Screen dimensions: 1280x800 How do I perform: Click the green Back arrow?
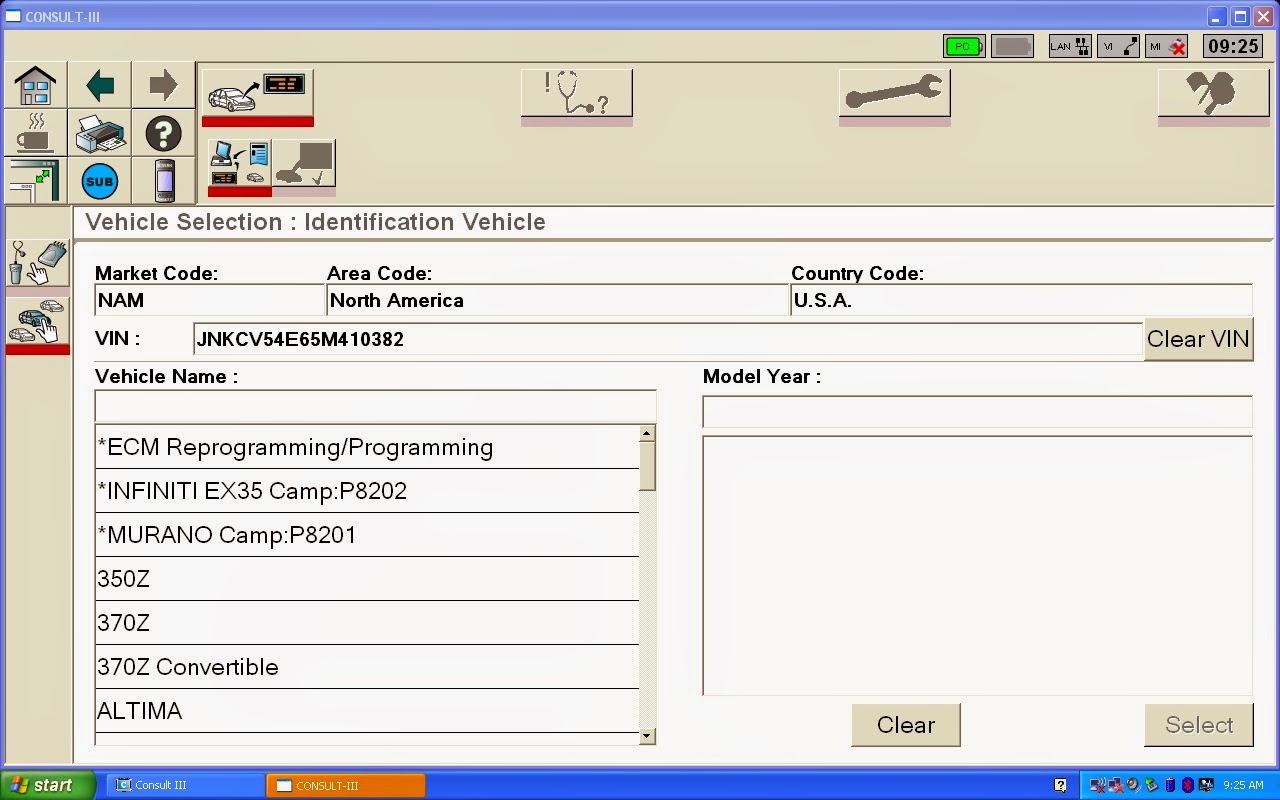click(99, 85)
